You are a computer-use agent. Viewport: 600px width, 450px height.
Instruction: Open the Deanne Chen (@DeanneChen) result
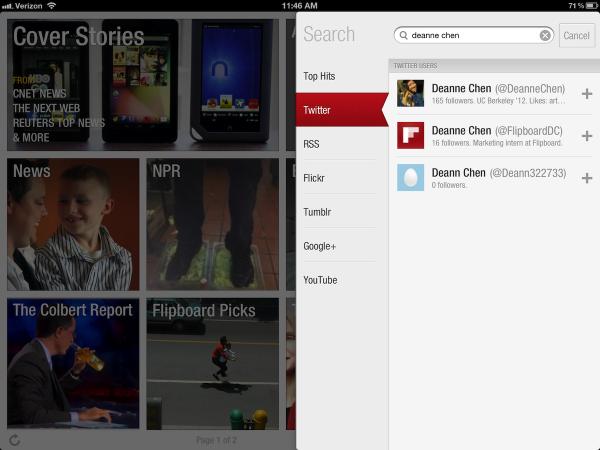point(494,93)
